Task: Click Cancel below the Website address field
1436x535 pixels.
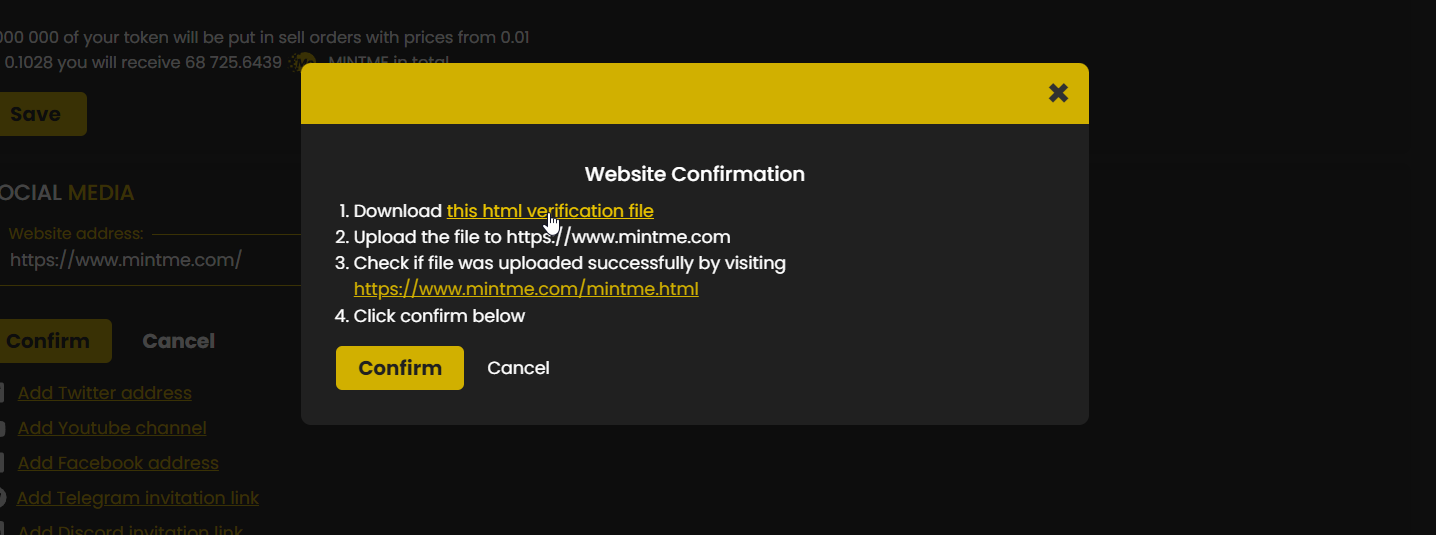Action: click(178, 341)
